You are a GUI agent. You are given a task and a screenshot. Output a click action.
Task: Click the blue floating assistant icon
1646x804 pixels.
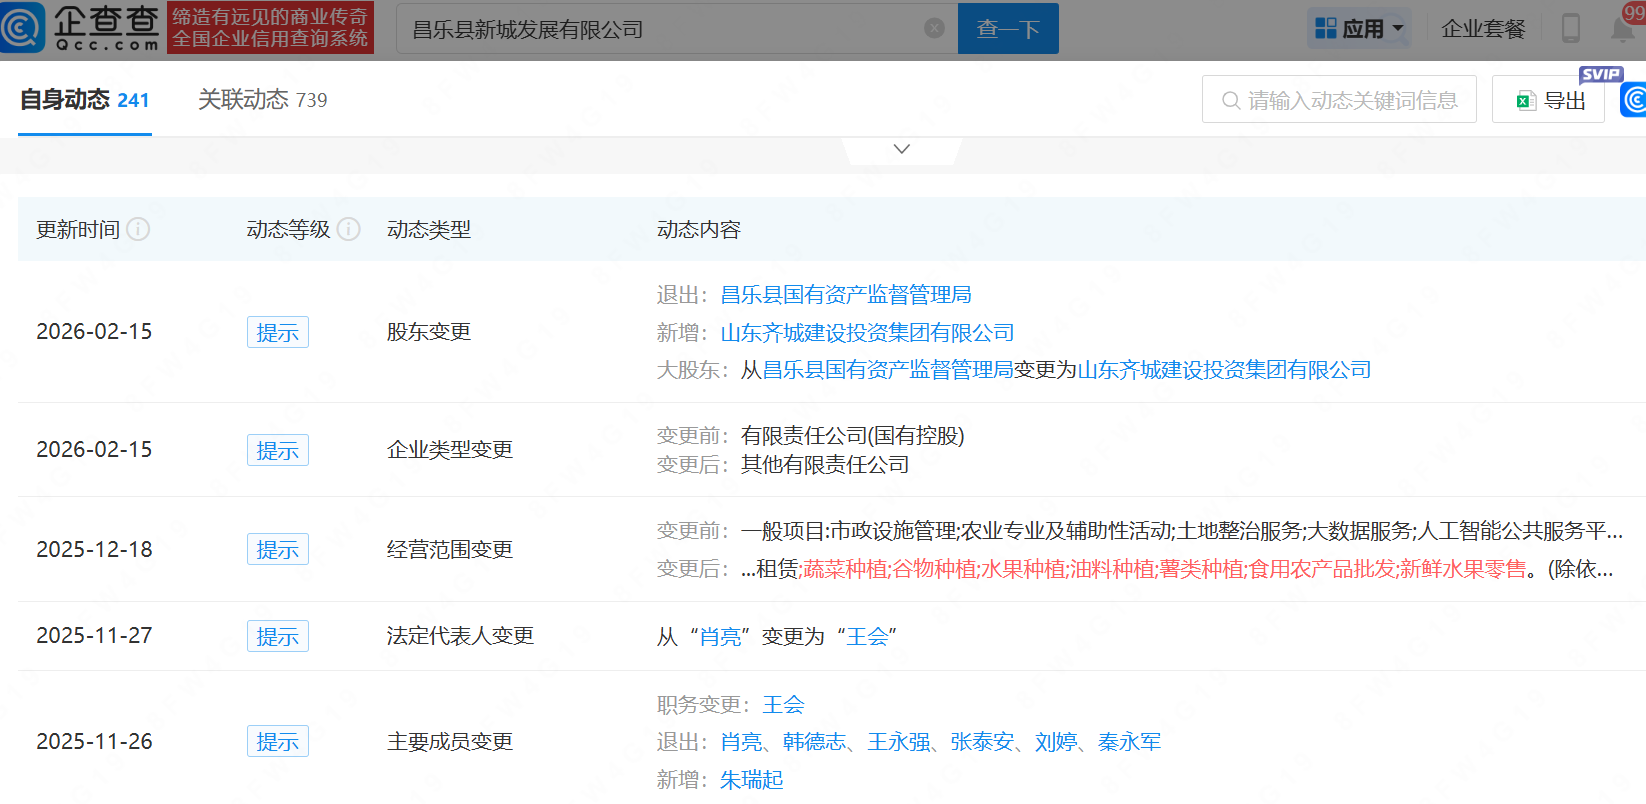[1634, 100]
